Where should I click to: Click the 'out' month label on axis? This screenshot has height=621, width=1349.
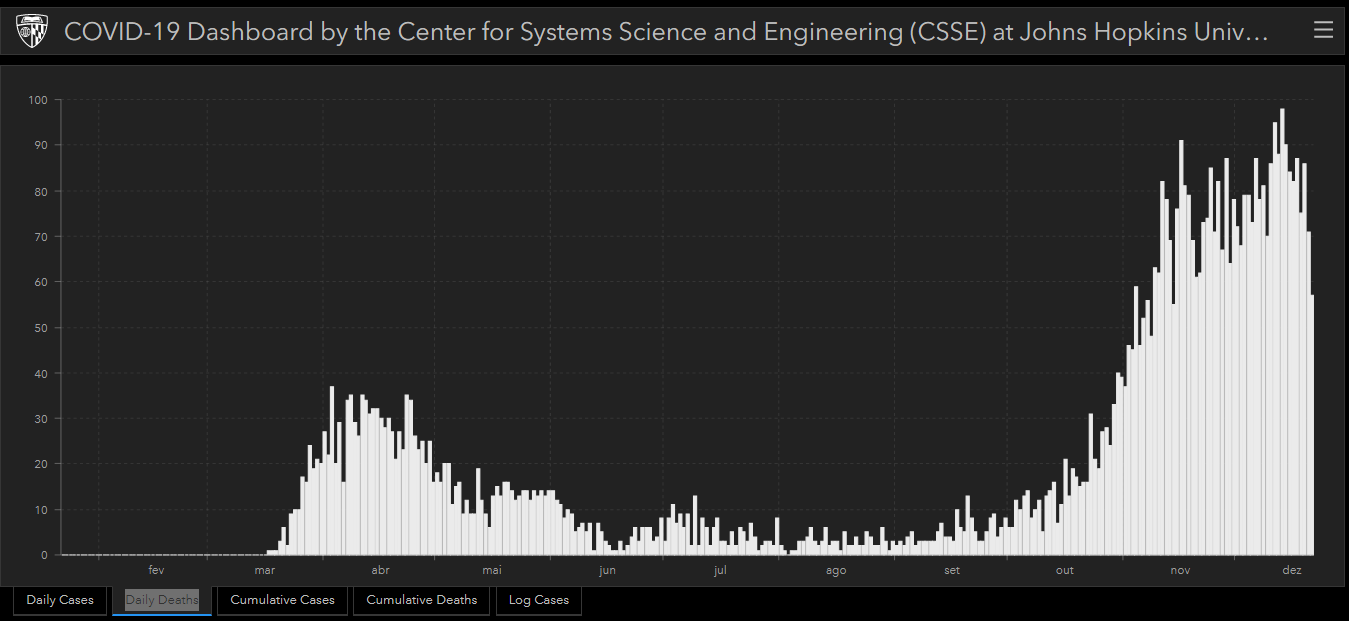tap(1065, 570)
